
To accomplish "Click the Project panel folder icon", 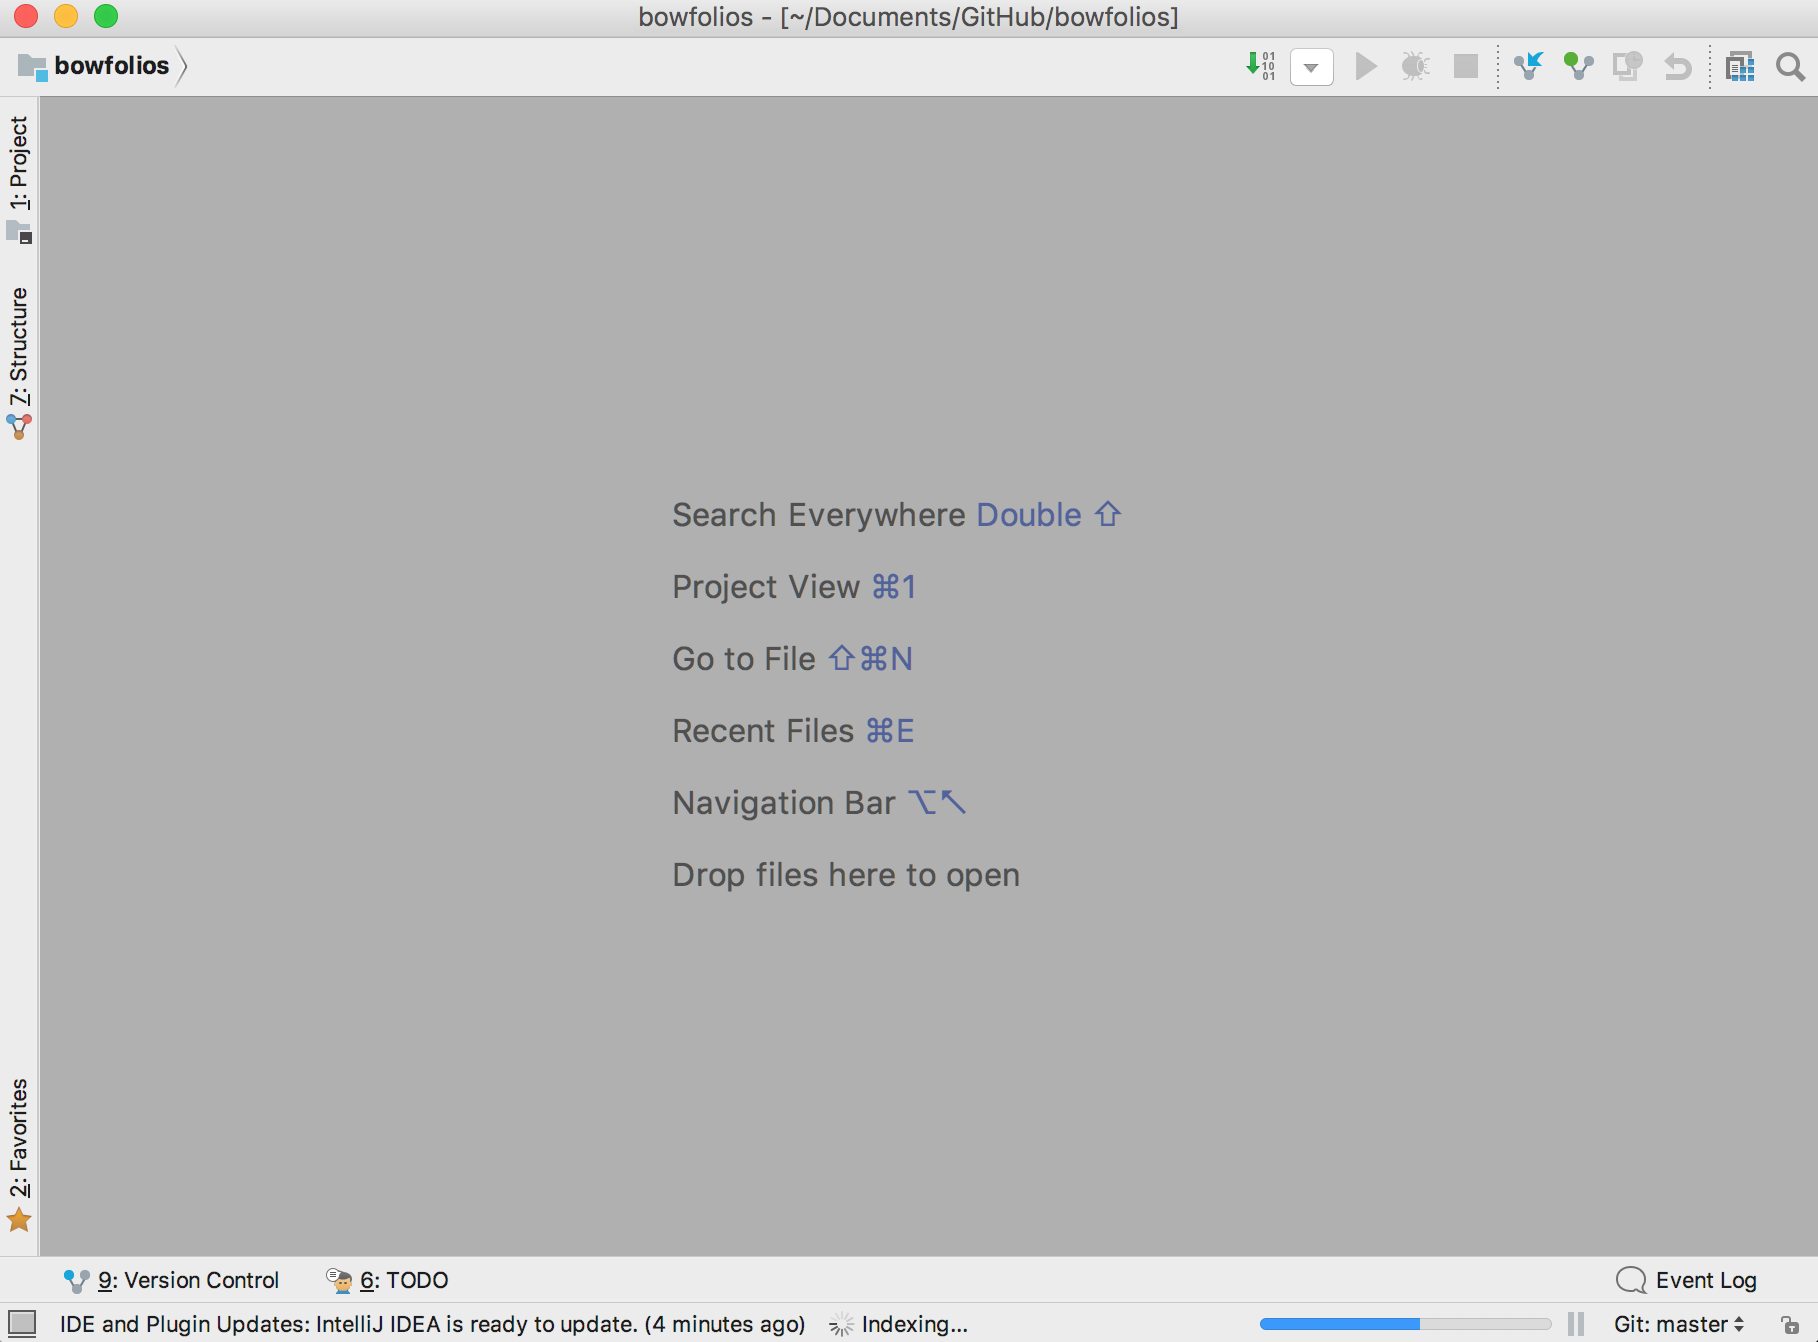I will click(19, 232).
